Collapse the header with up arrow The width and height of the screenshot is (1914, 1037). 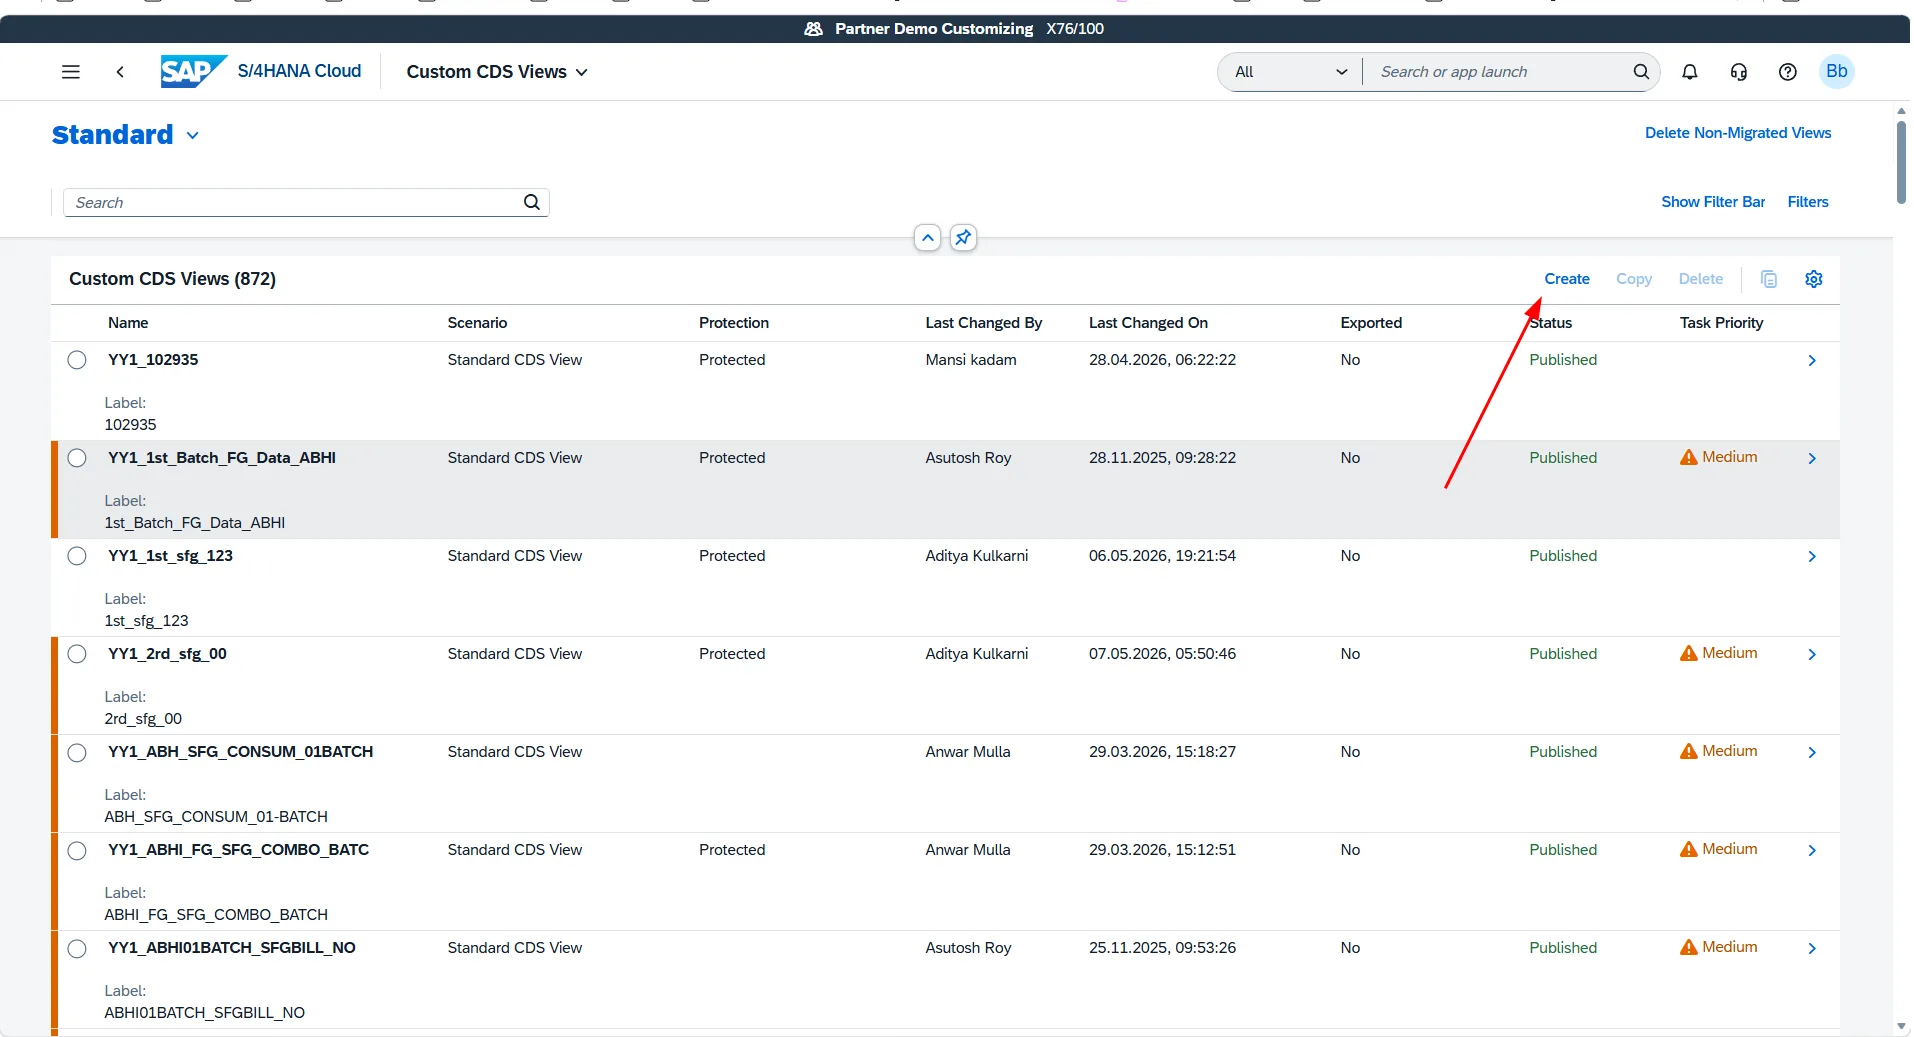tap(928, 238)
